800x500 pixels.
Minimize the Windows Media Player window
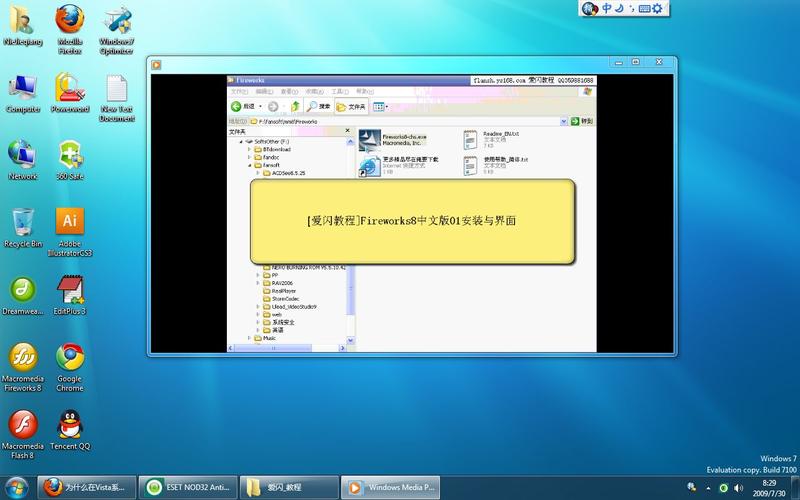click(619, 62)
